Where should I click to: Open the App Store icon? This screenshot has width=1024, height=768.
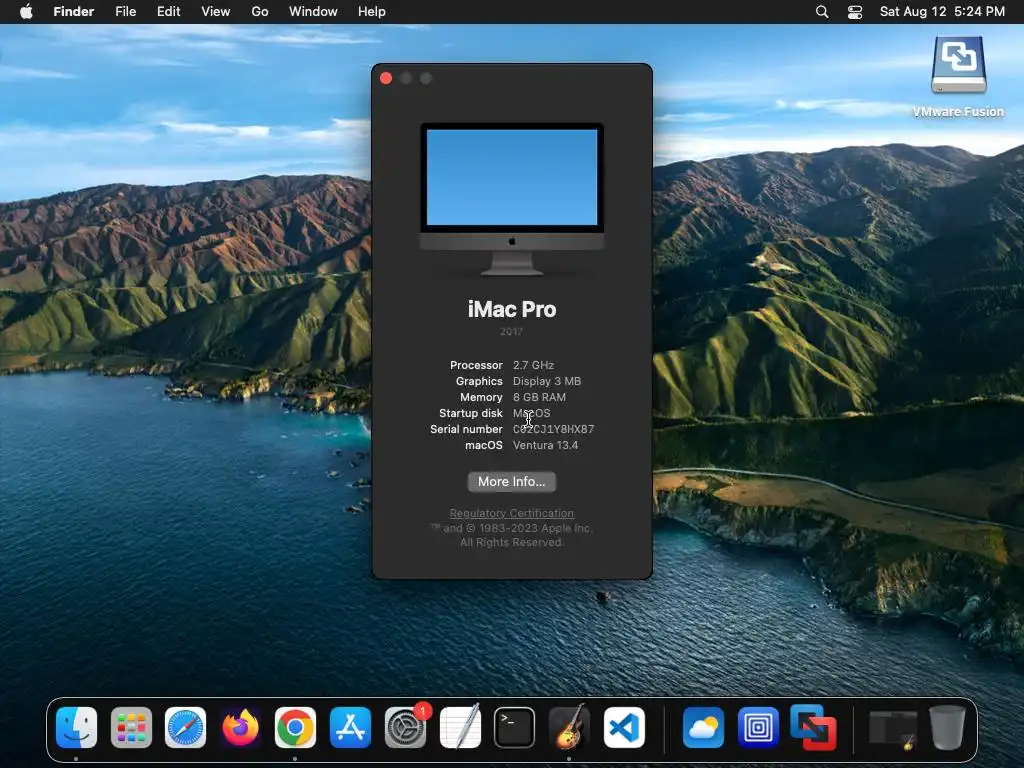(350, 727)
